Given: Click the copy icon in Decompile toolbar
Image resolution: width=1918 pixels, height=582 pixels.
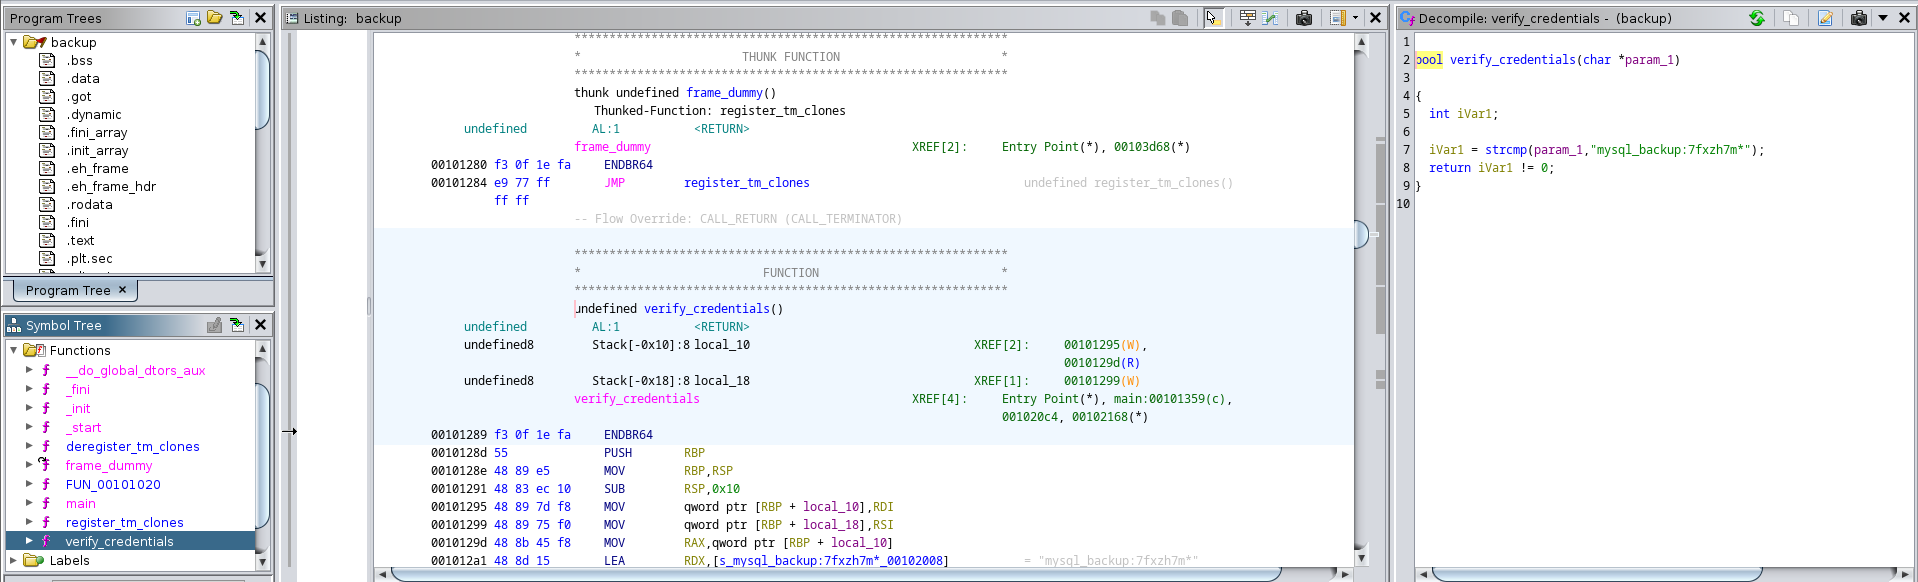Looking at the screenshot, I should [1791, 18].
